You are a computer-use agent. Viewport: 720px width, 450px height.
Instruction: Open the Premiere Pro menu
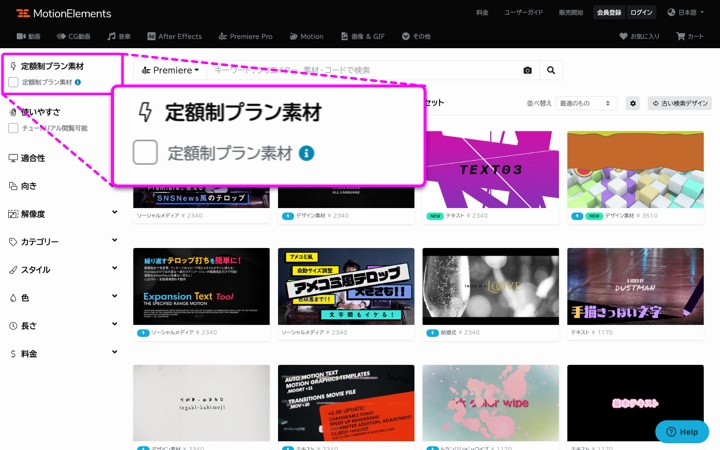pyautogui.click(x=246, y=36)
